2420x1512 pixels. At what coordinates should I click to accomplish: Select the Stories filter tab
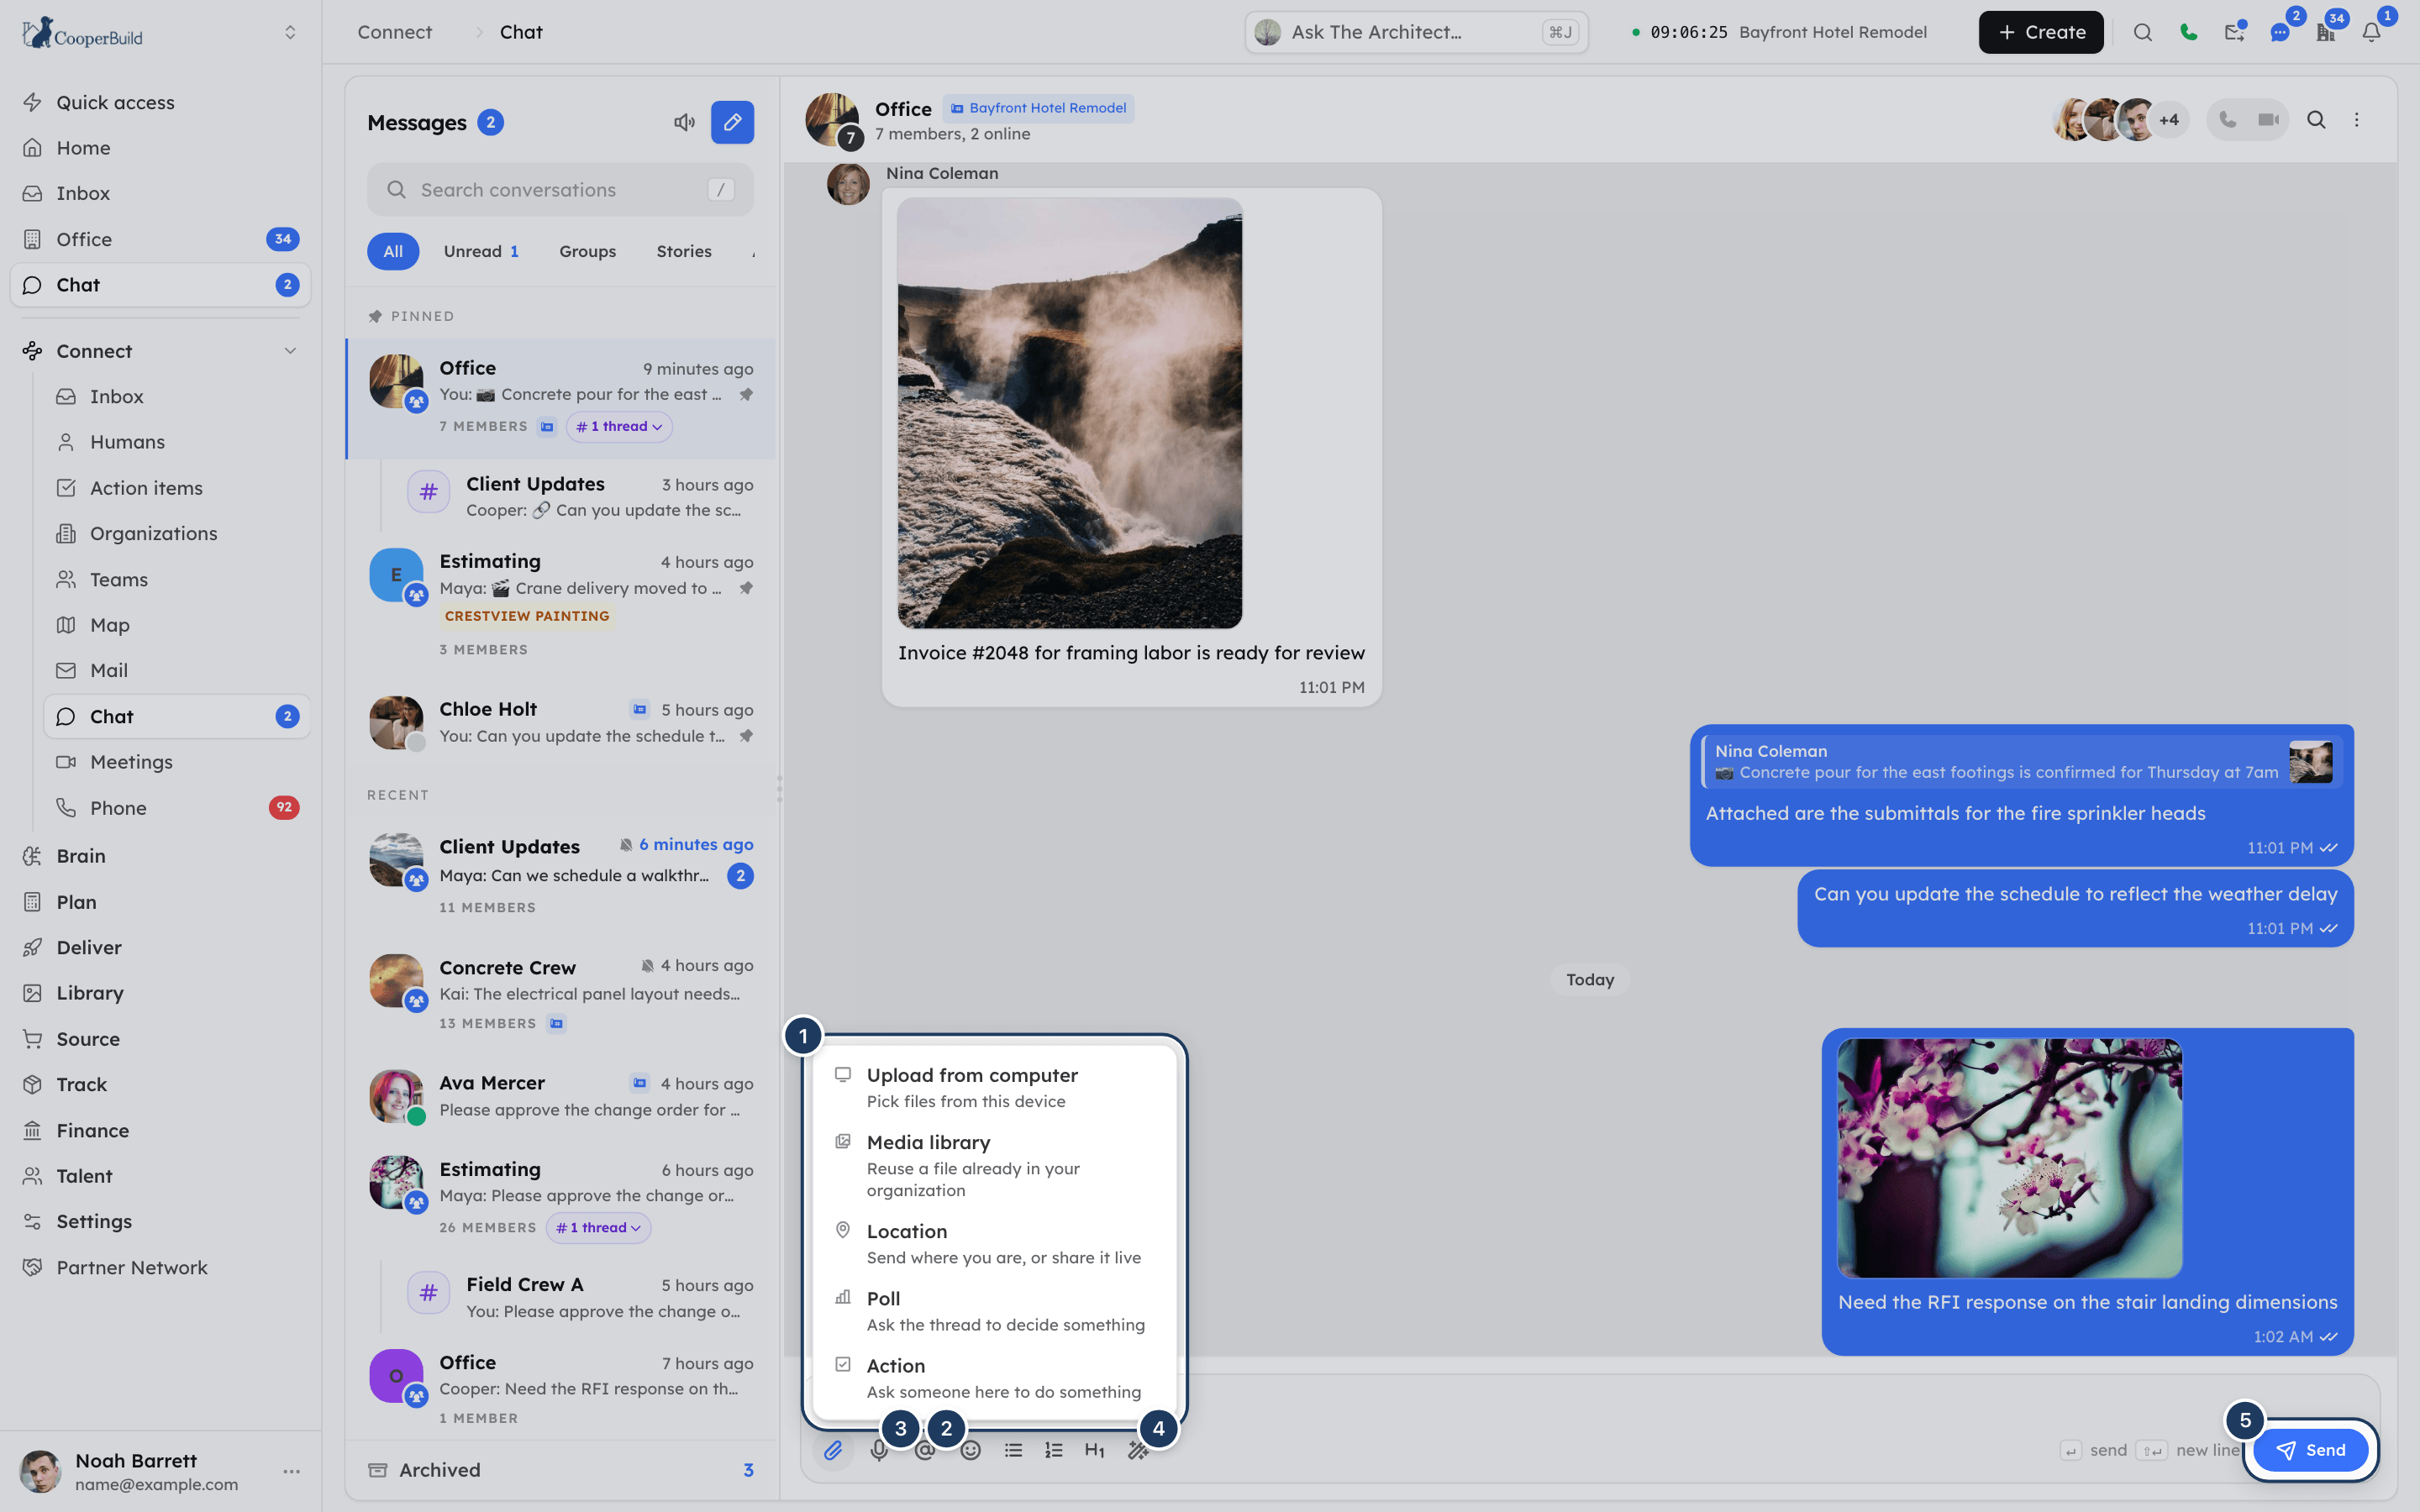[x=684, y=251]
